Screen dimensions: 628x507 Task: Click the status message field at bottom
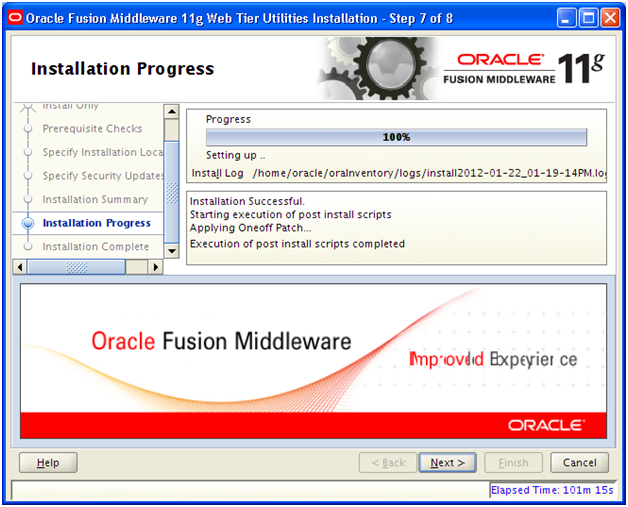pos(250,490)
